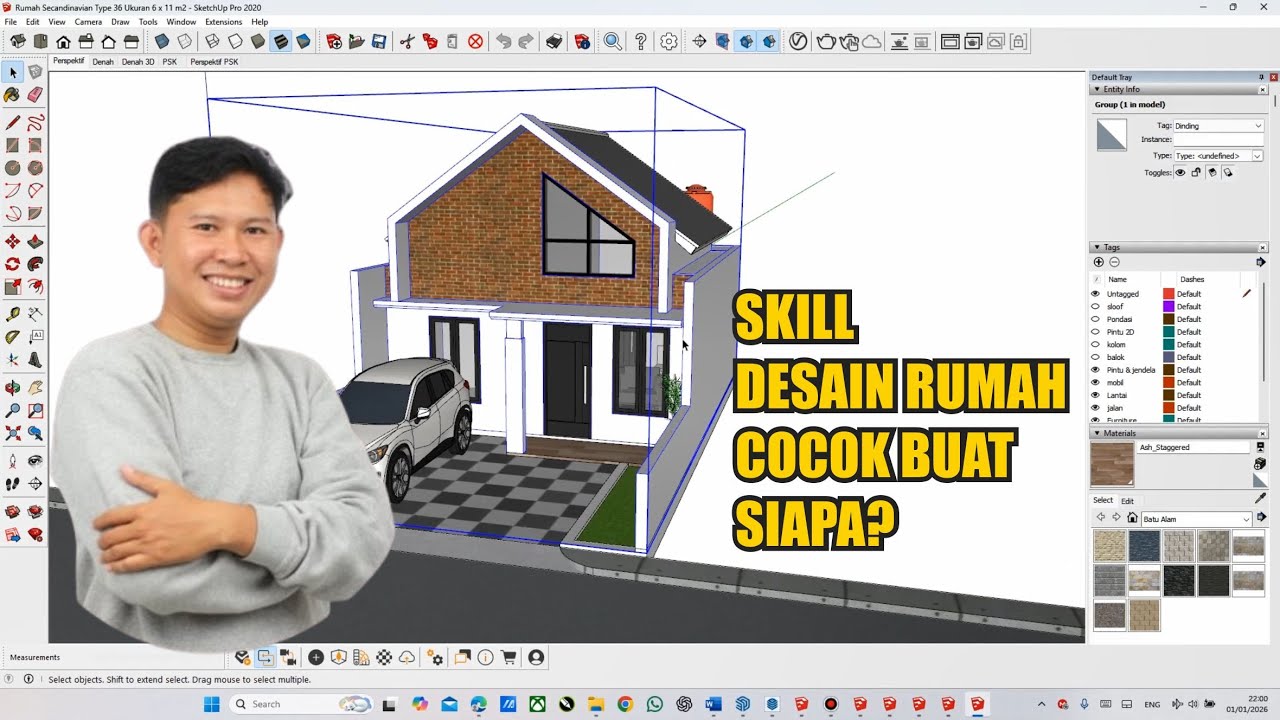Screen dimensions: 1280x720
Task: Collapse the Tags panel
Action: click(x=1097, y=247)
